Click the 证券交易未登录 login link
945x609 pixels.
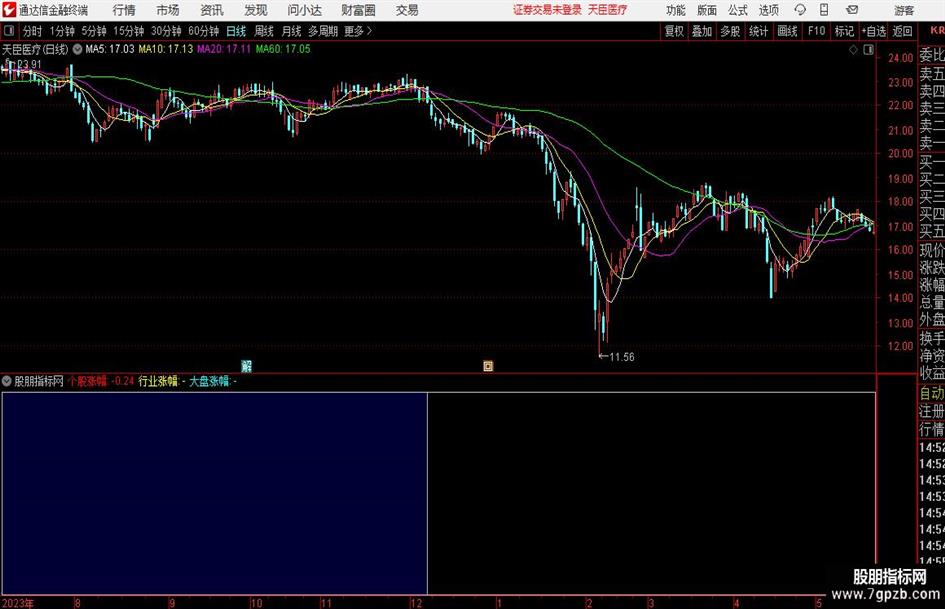pos(547,10)
